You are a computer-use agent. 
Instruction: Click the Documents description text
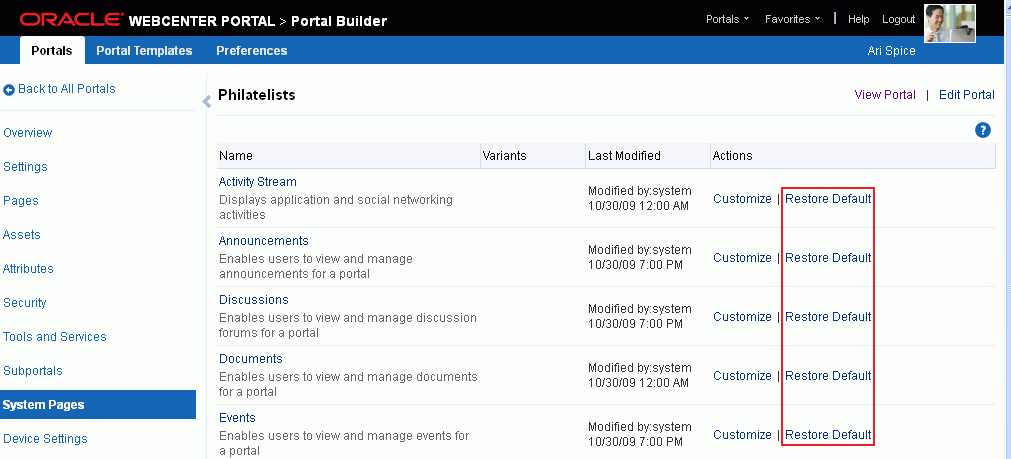348,384
